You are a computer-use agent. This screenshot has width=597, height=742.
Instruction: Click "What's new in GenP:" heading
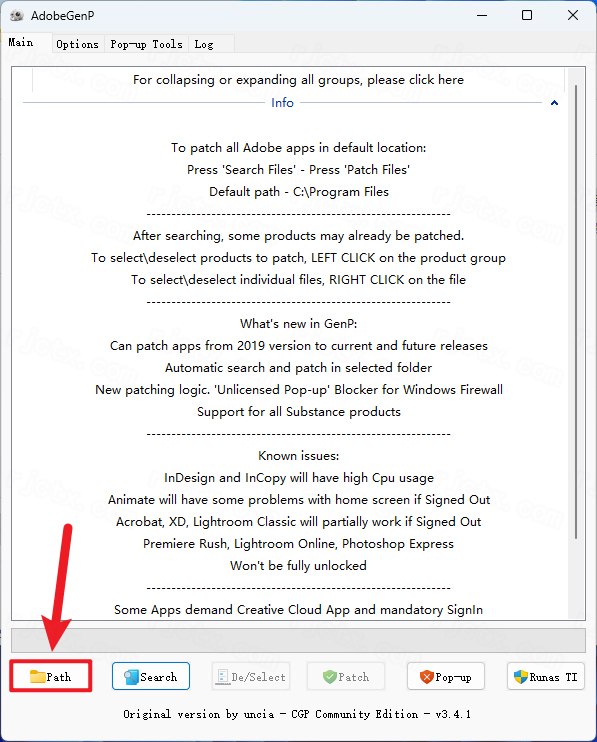[x=298, y=324]
